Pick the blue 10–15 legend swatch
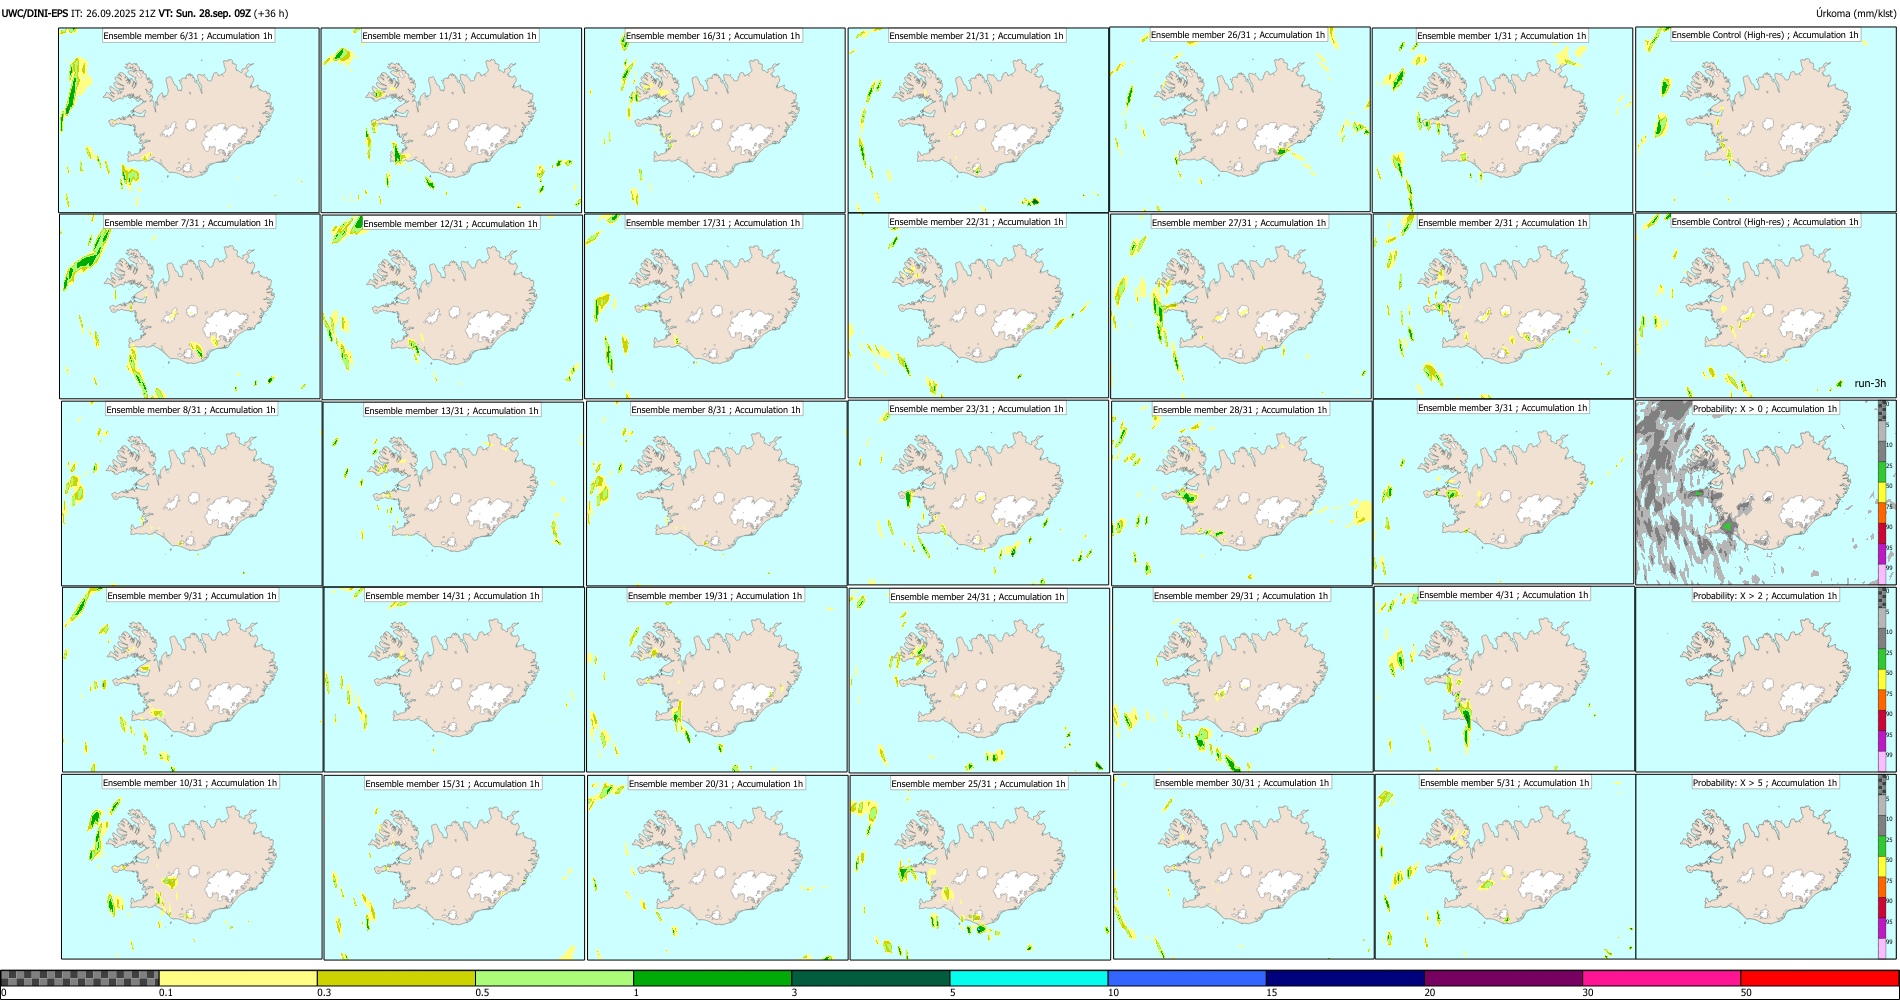The width and height of the screenshot is (1900, 1000). coord(1187,978)
